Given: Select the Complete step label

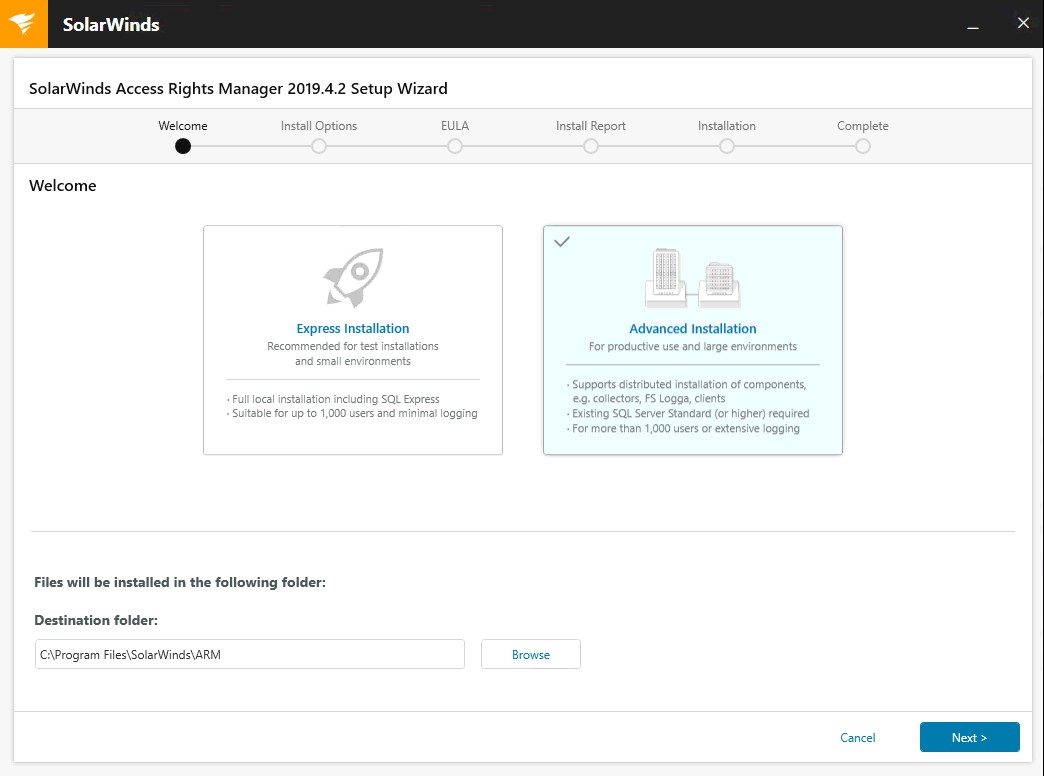Looking at the screenshot, I should point(863,126).
